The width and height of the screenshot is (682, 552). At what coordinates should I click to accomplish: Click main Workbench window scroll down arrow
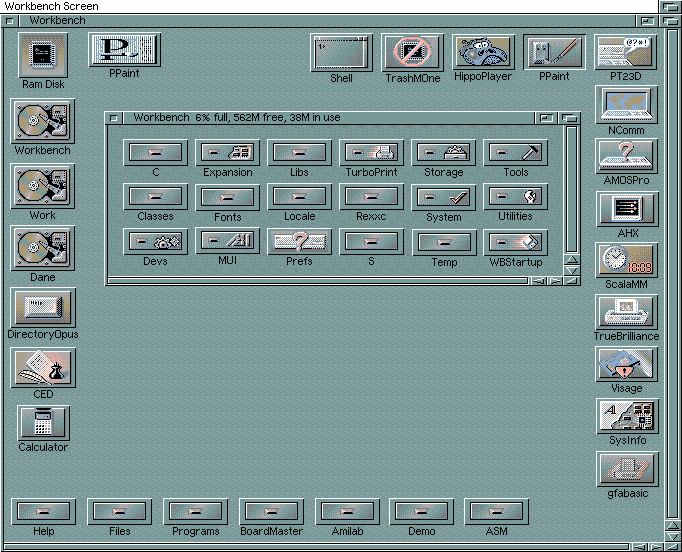click(x=673, y=536)
